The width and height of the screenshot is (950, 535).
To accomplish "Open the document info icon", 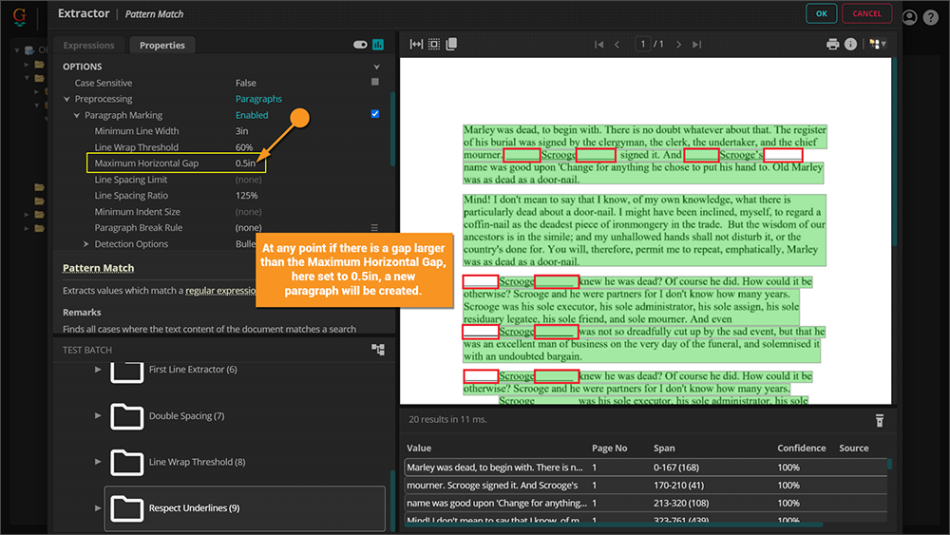I will pyautogui.click(x=851, y=44).
